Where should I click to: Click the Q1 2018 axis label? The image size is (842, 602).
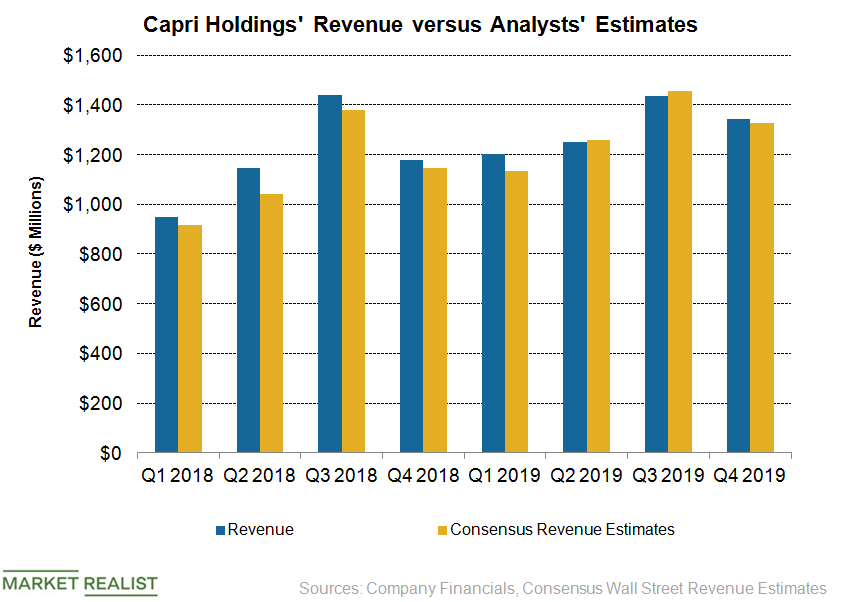[x=177, y=475]
